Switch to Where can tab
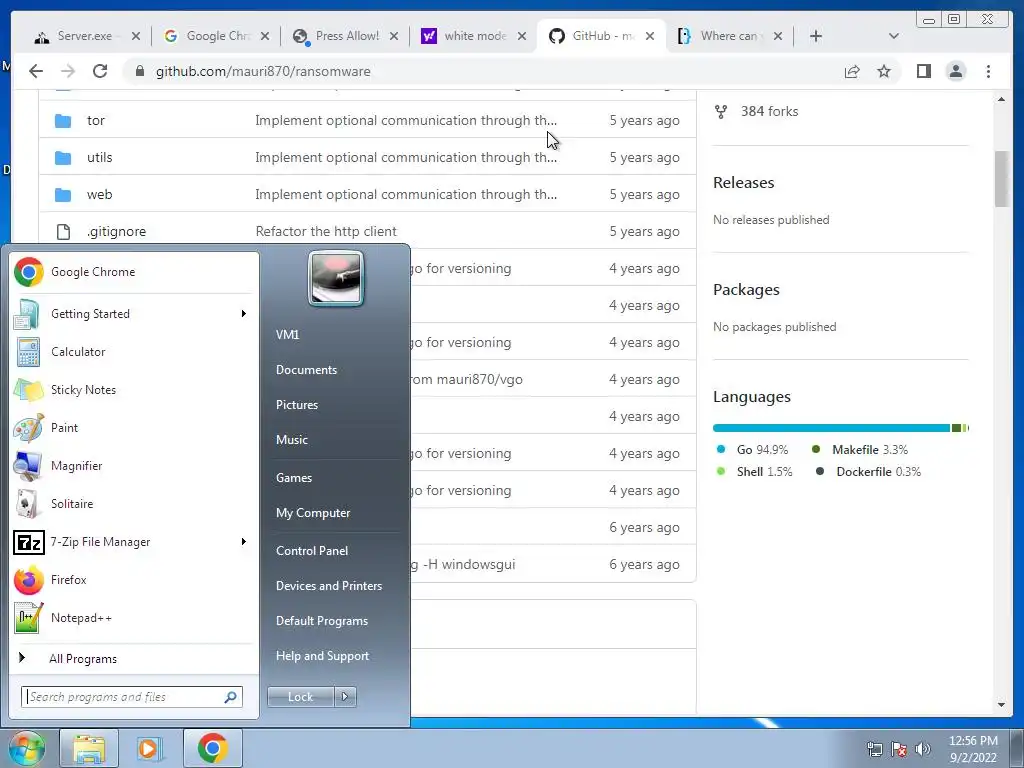 coord(728,36)
